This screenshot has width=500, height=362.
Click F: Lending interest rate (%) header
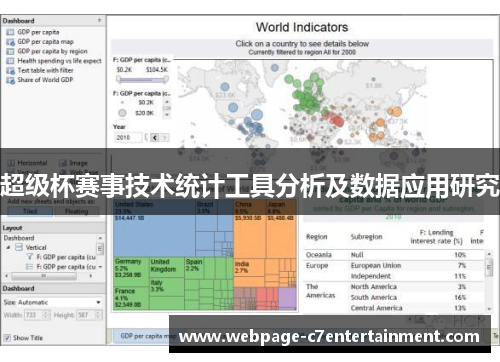[436, 237]
